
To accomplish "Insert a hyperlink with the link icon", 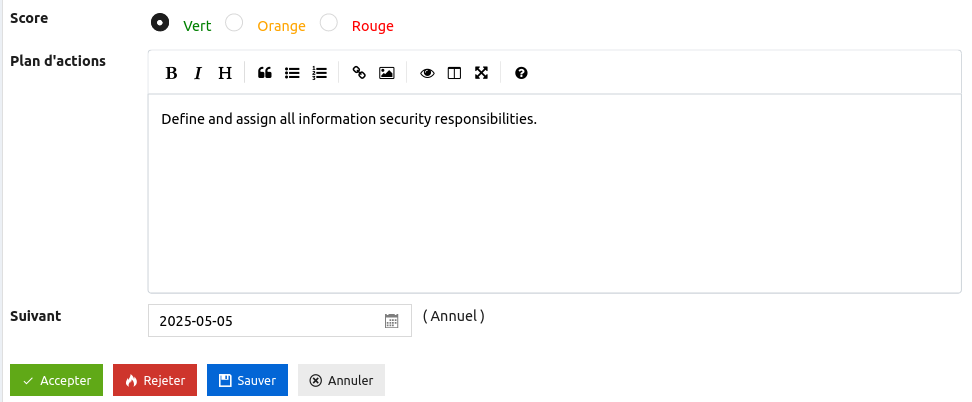I will click(x=359, y=73).
